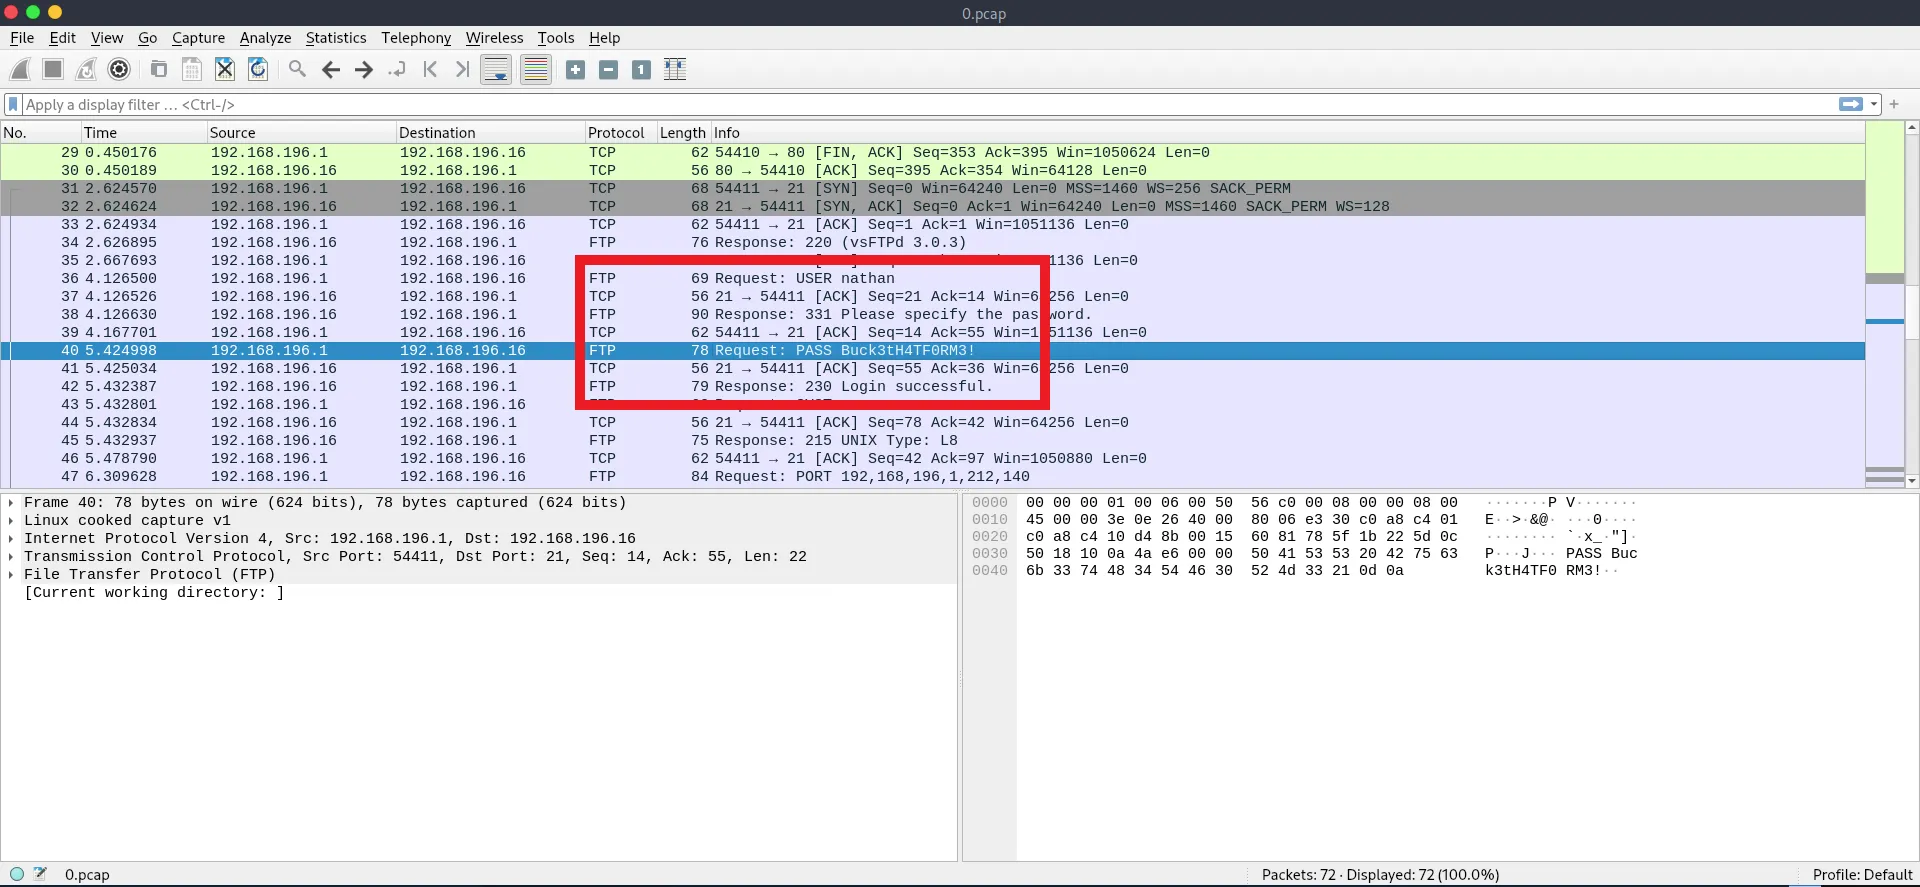Image resolution: width=1920 pixels, height=887 pixels.
Task: Select packet 34 vsFTPd 3.0.3 response
Action: point(932,243)
